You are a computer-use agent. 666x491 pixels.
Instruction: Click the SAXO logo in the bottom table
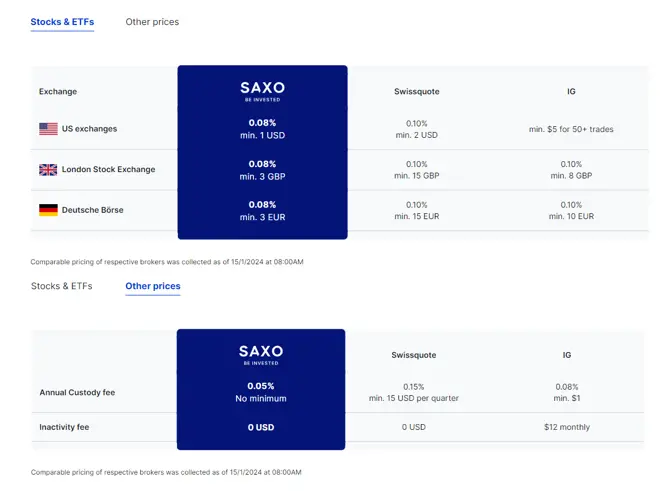pyautogui.click(x=261, y=355)
